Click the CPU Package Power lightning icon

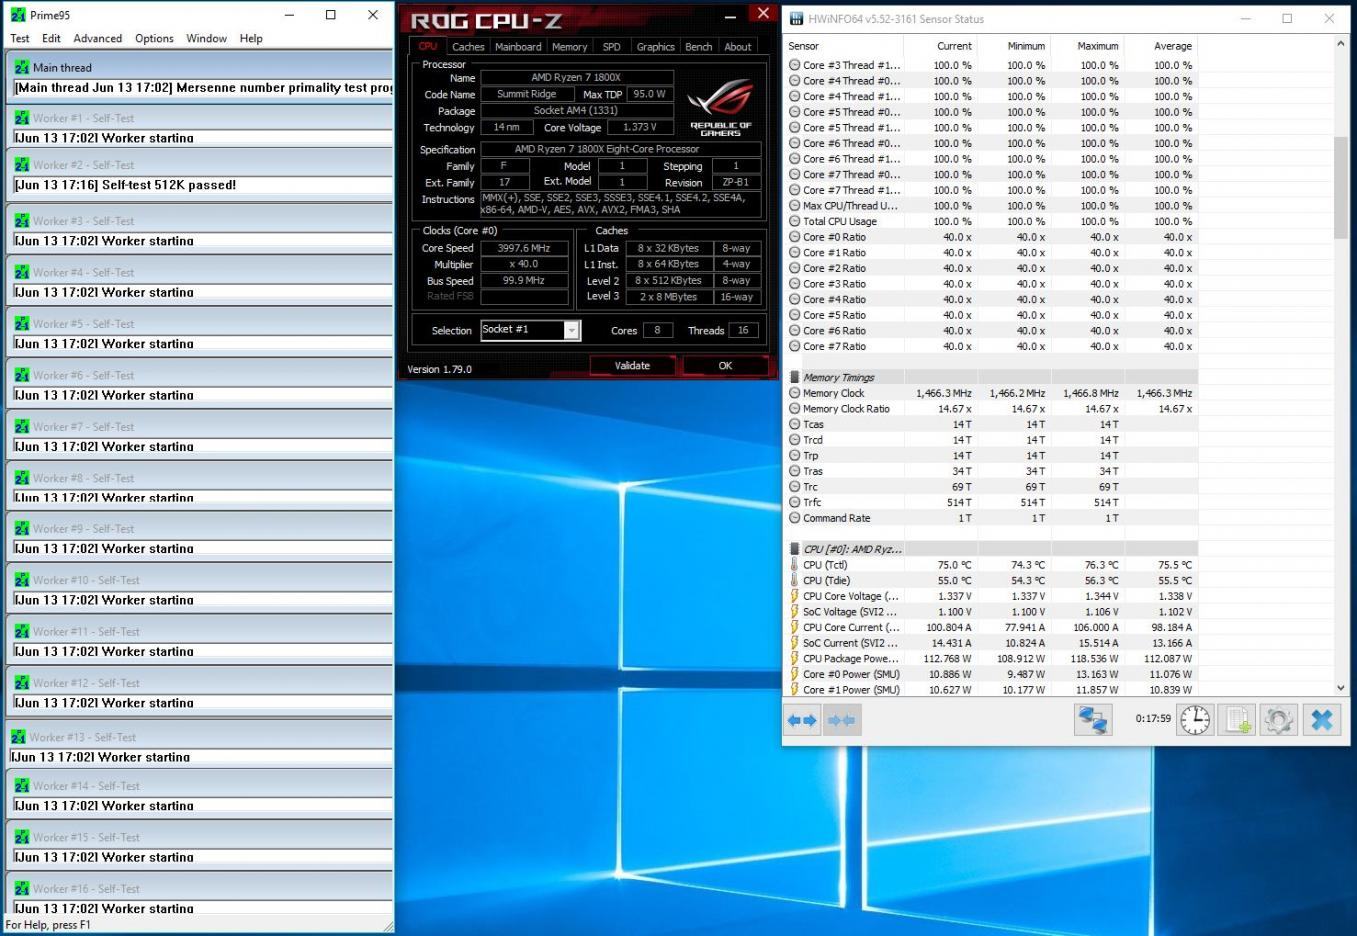click(x=794, y=659)
